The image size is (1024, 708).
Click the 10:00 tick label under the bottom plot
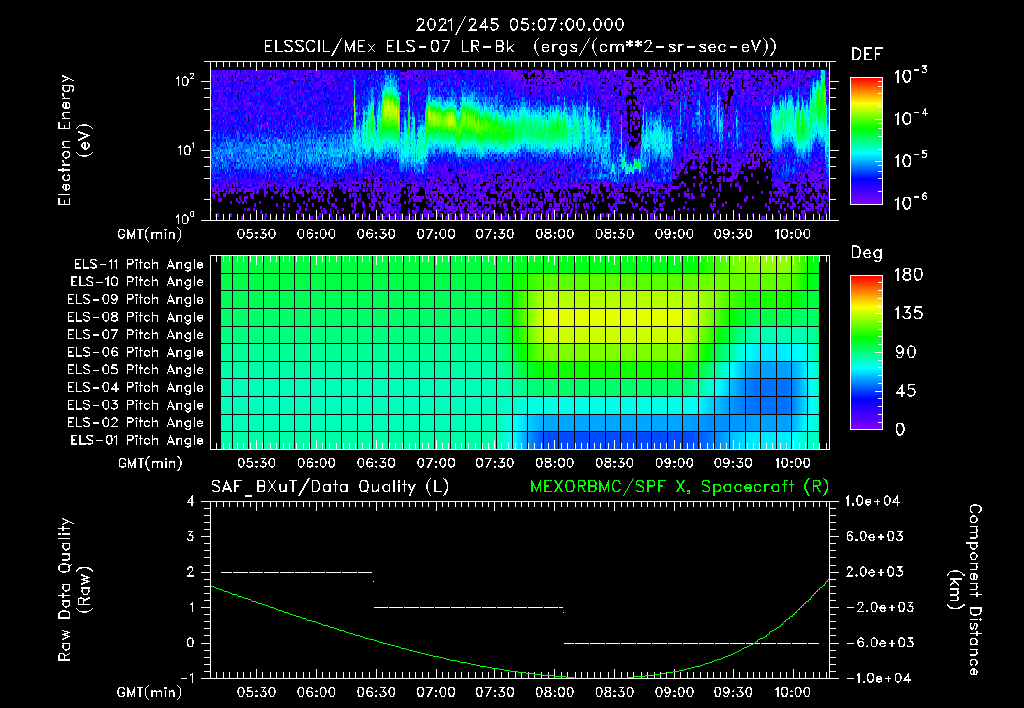pos(792,692)
